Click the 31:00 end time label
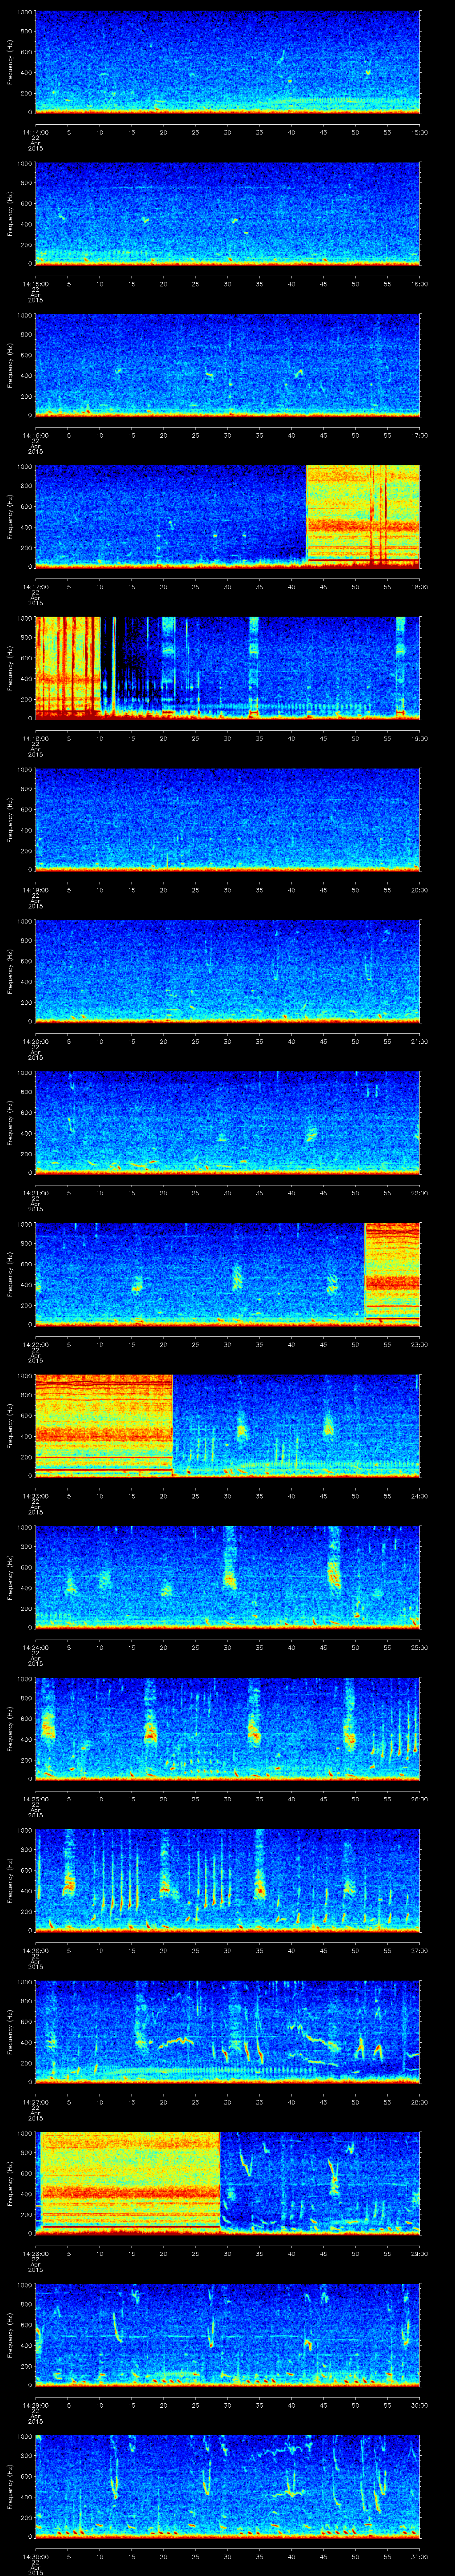The width and height of the screenshot is (455, 2576). [420, 2556]
